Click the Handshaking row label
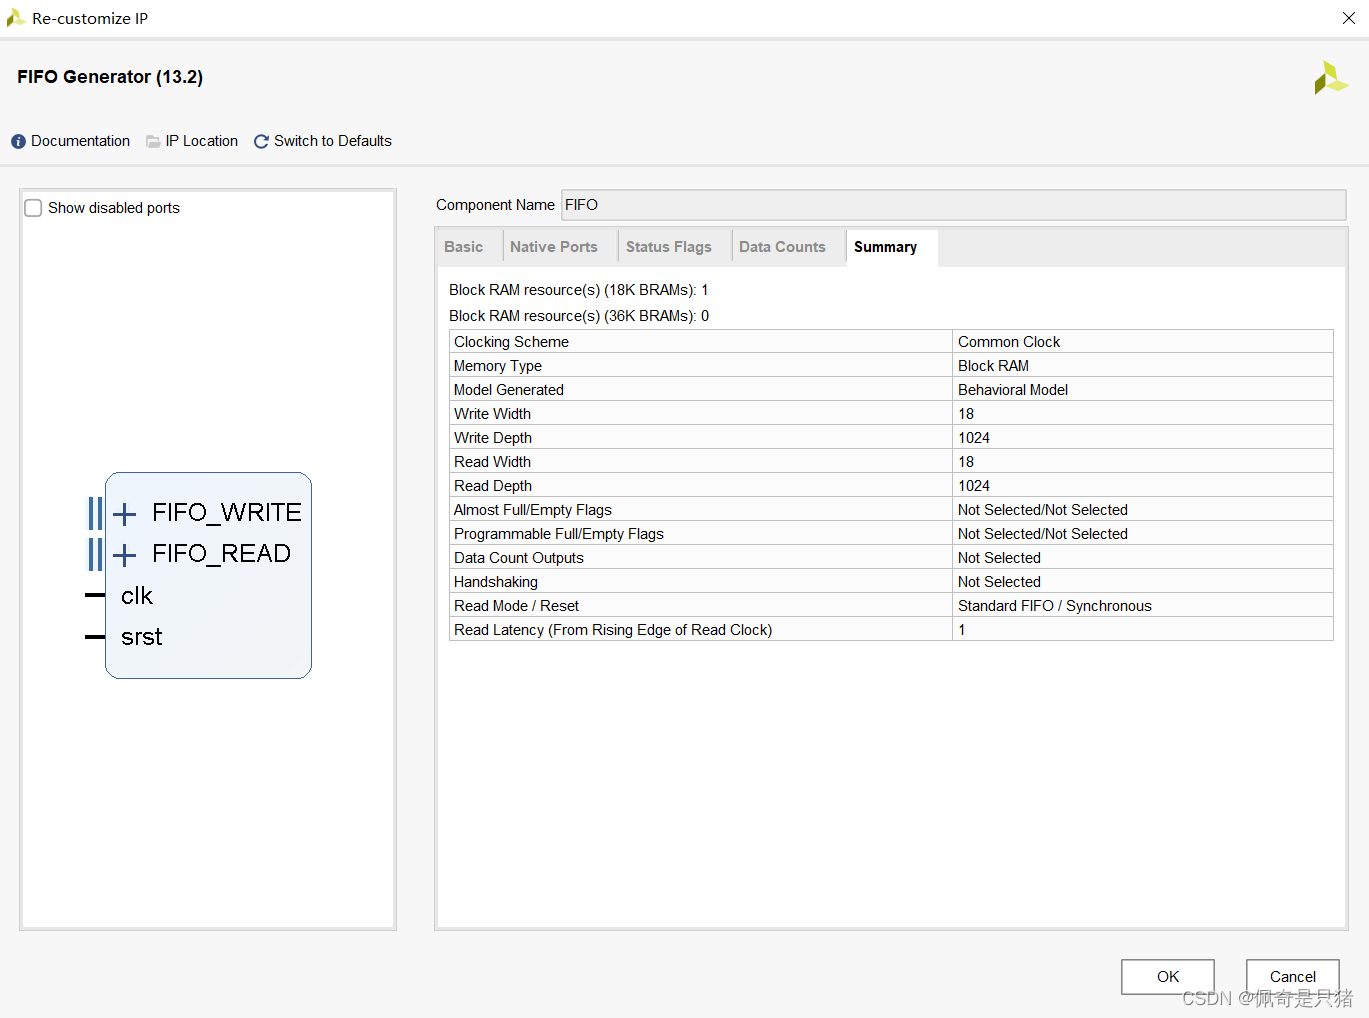The width and height of the screenshot is (1369, 1018). point(496,582)
